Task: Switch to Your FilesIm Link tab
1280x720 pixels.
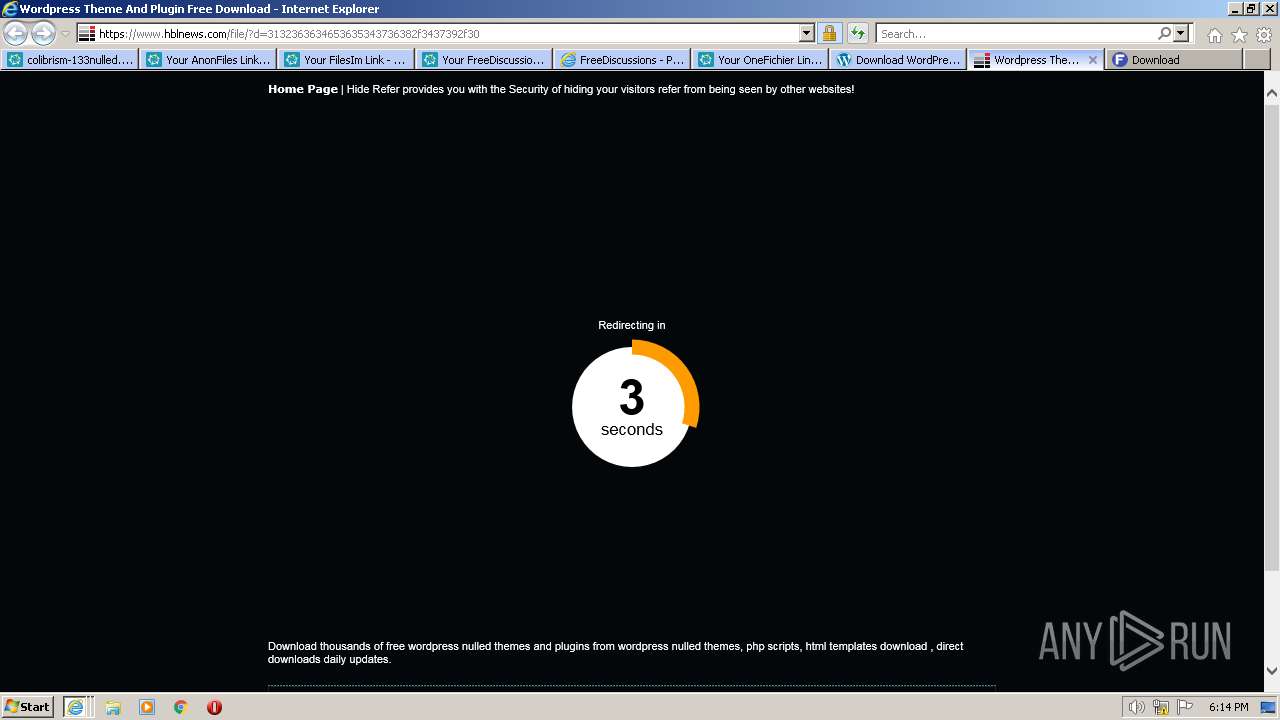Action: tap(346, 60)
